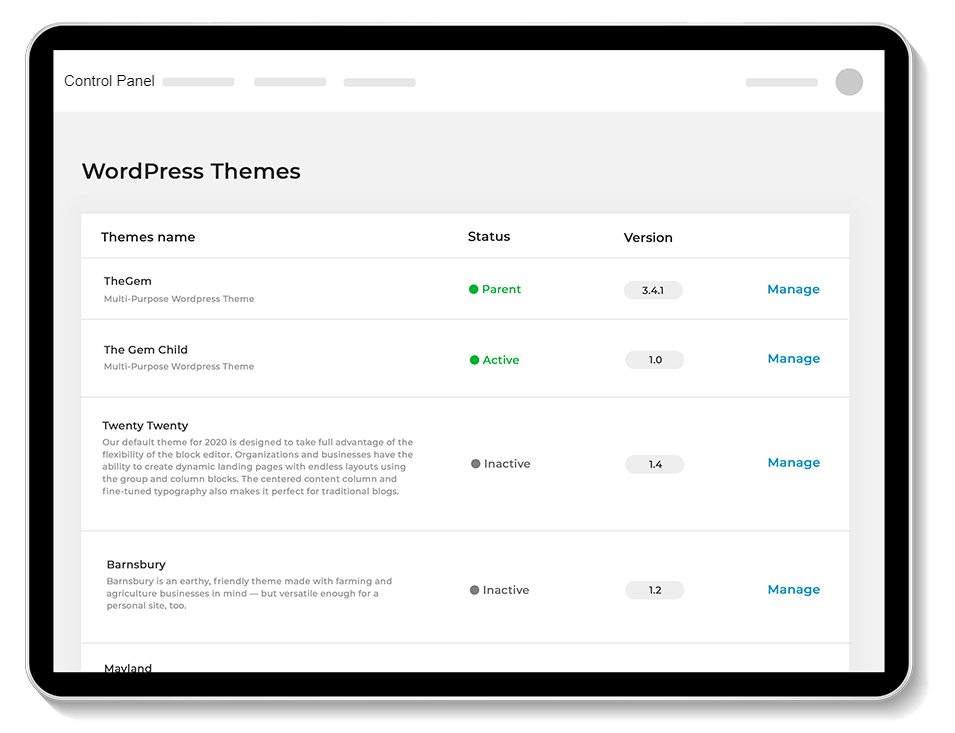Manage The Gem Child theme

coord(794,359)
